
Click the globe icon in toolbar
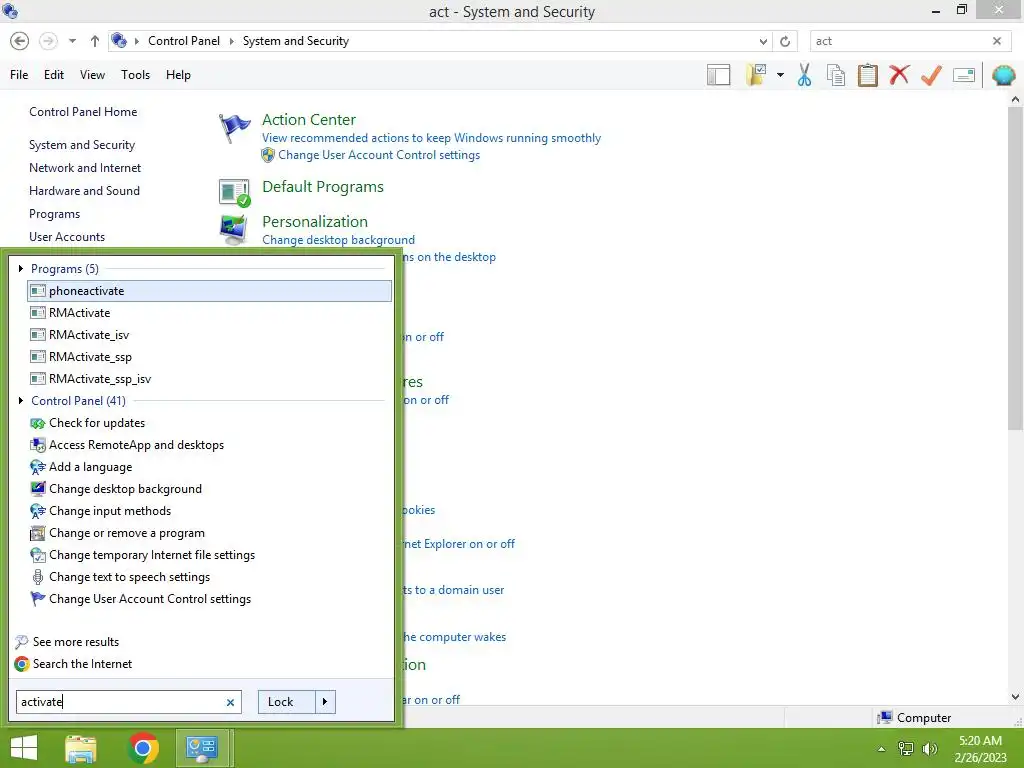[x=1003, y=75]
